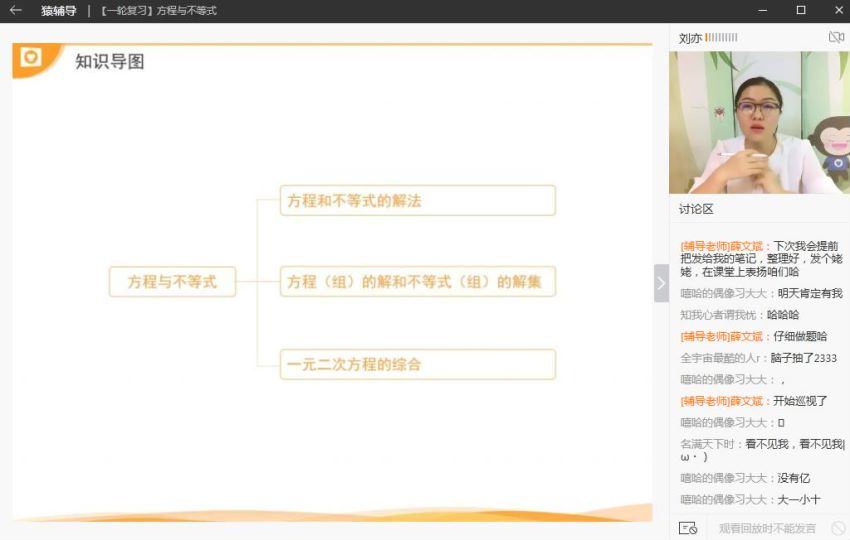Screen dimensions: 850x540
Task: Click the 猿辅导 app title
Action: (59, 10)
